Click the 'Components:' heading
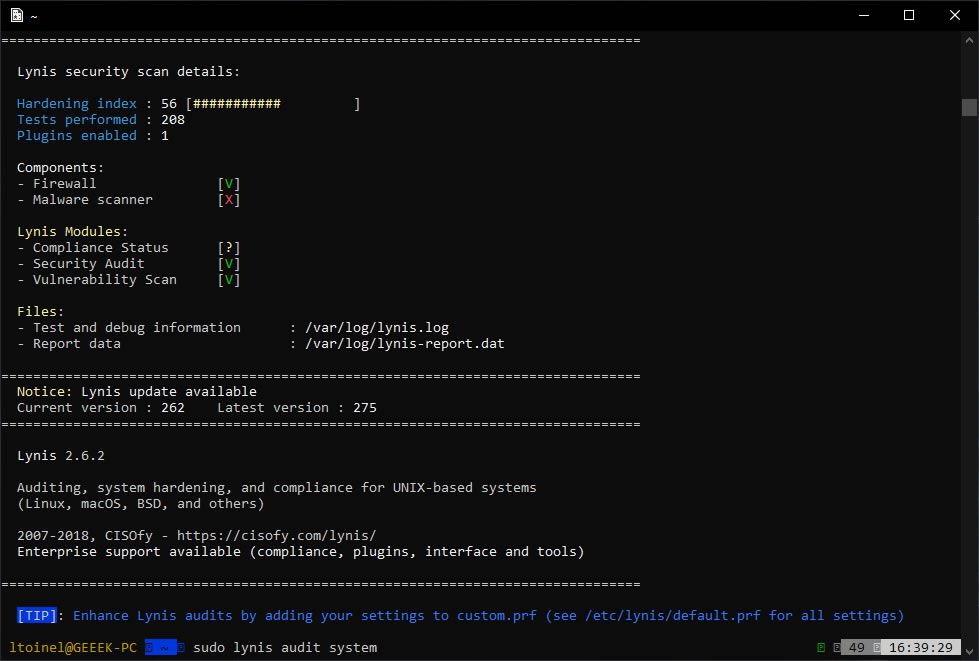 point(61,167)
